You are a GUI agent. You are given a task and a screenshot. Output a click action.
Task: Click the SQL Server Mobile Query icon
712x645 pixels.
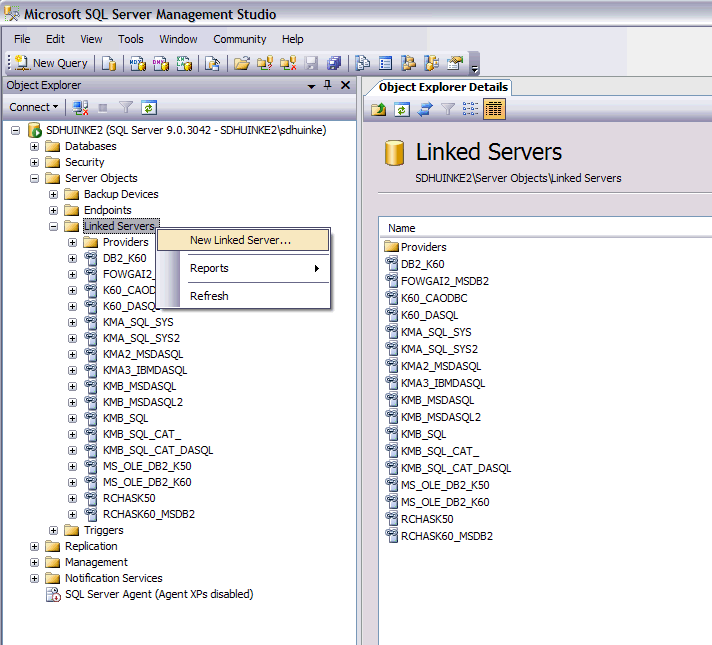click(213, 63)
